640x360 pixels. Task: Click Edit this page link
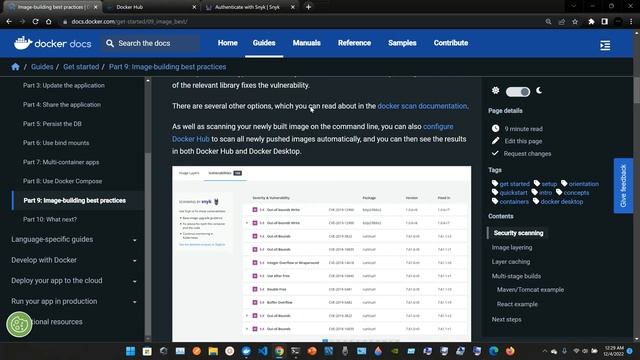[x=523, y=141]
